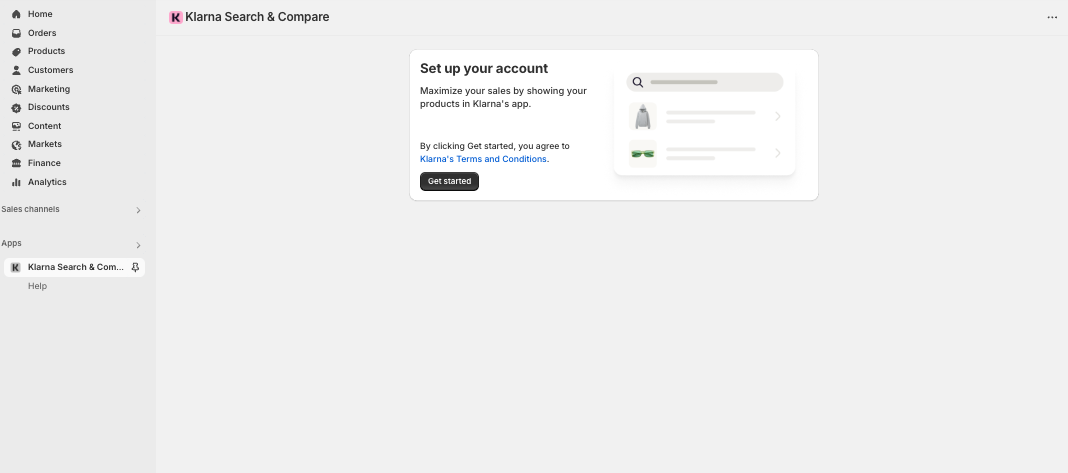Click the Customers person icon
This screenshot has height=473, width=1068.
point(16,70)
